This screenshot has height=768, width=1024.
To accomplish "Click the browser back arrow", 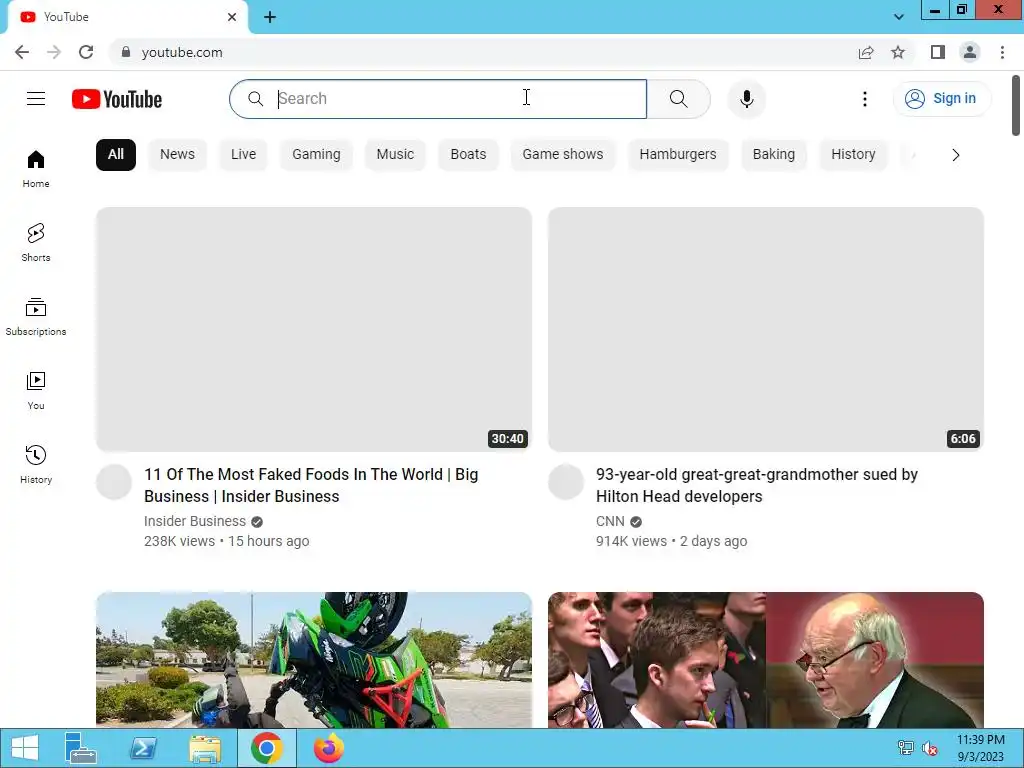I will click(x=22, y=52).
